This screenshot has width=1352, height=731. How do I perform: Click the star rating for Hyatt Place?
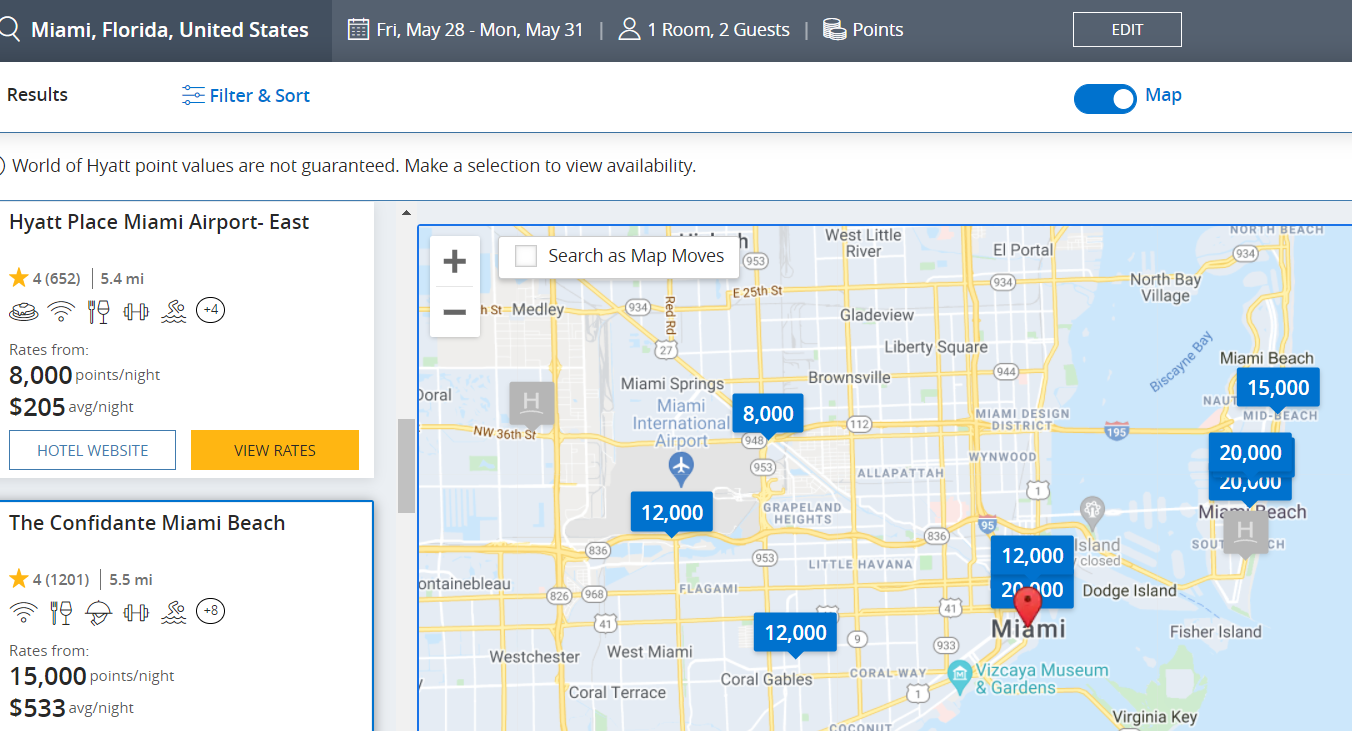[x=18, y=278]
